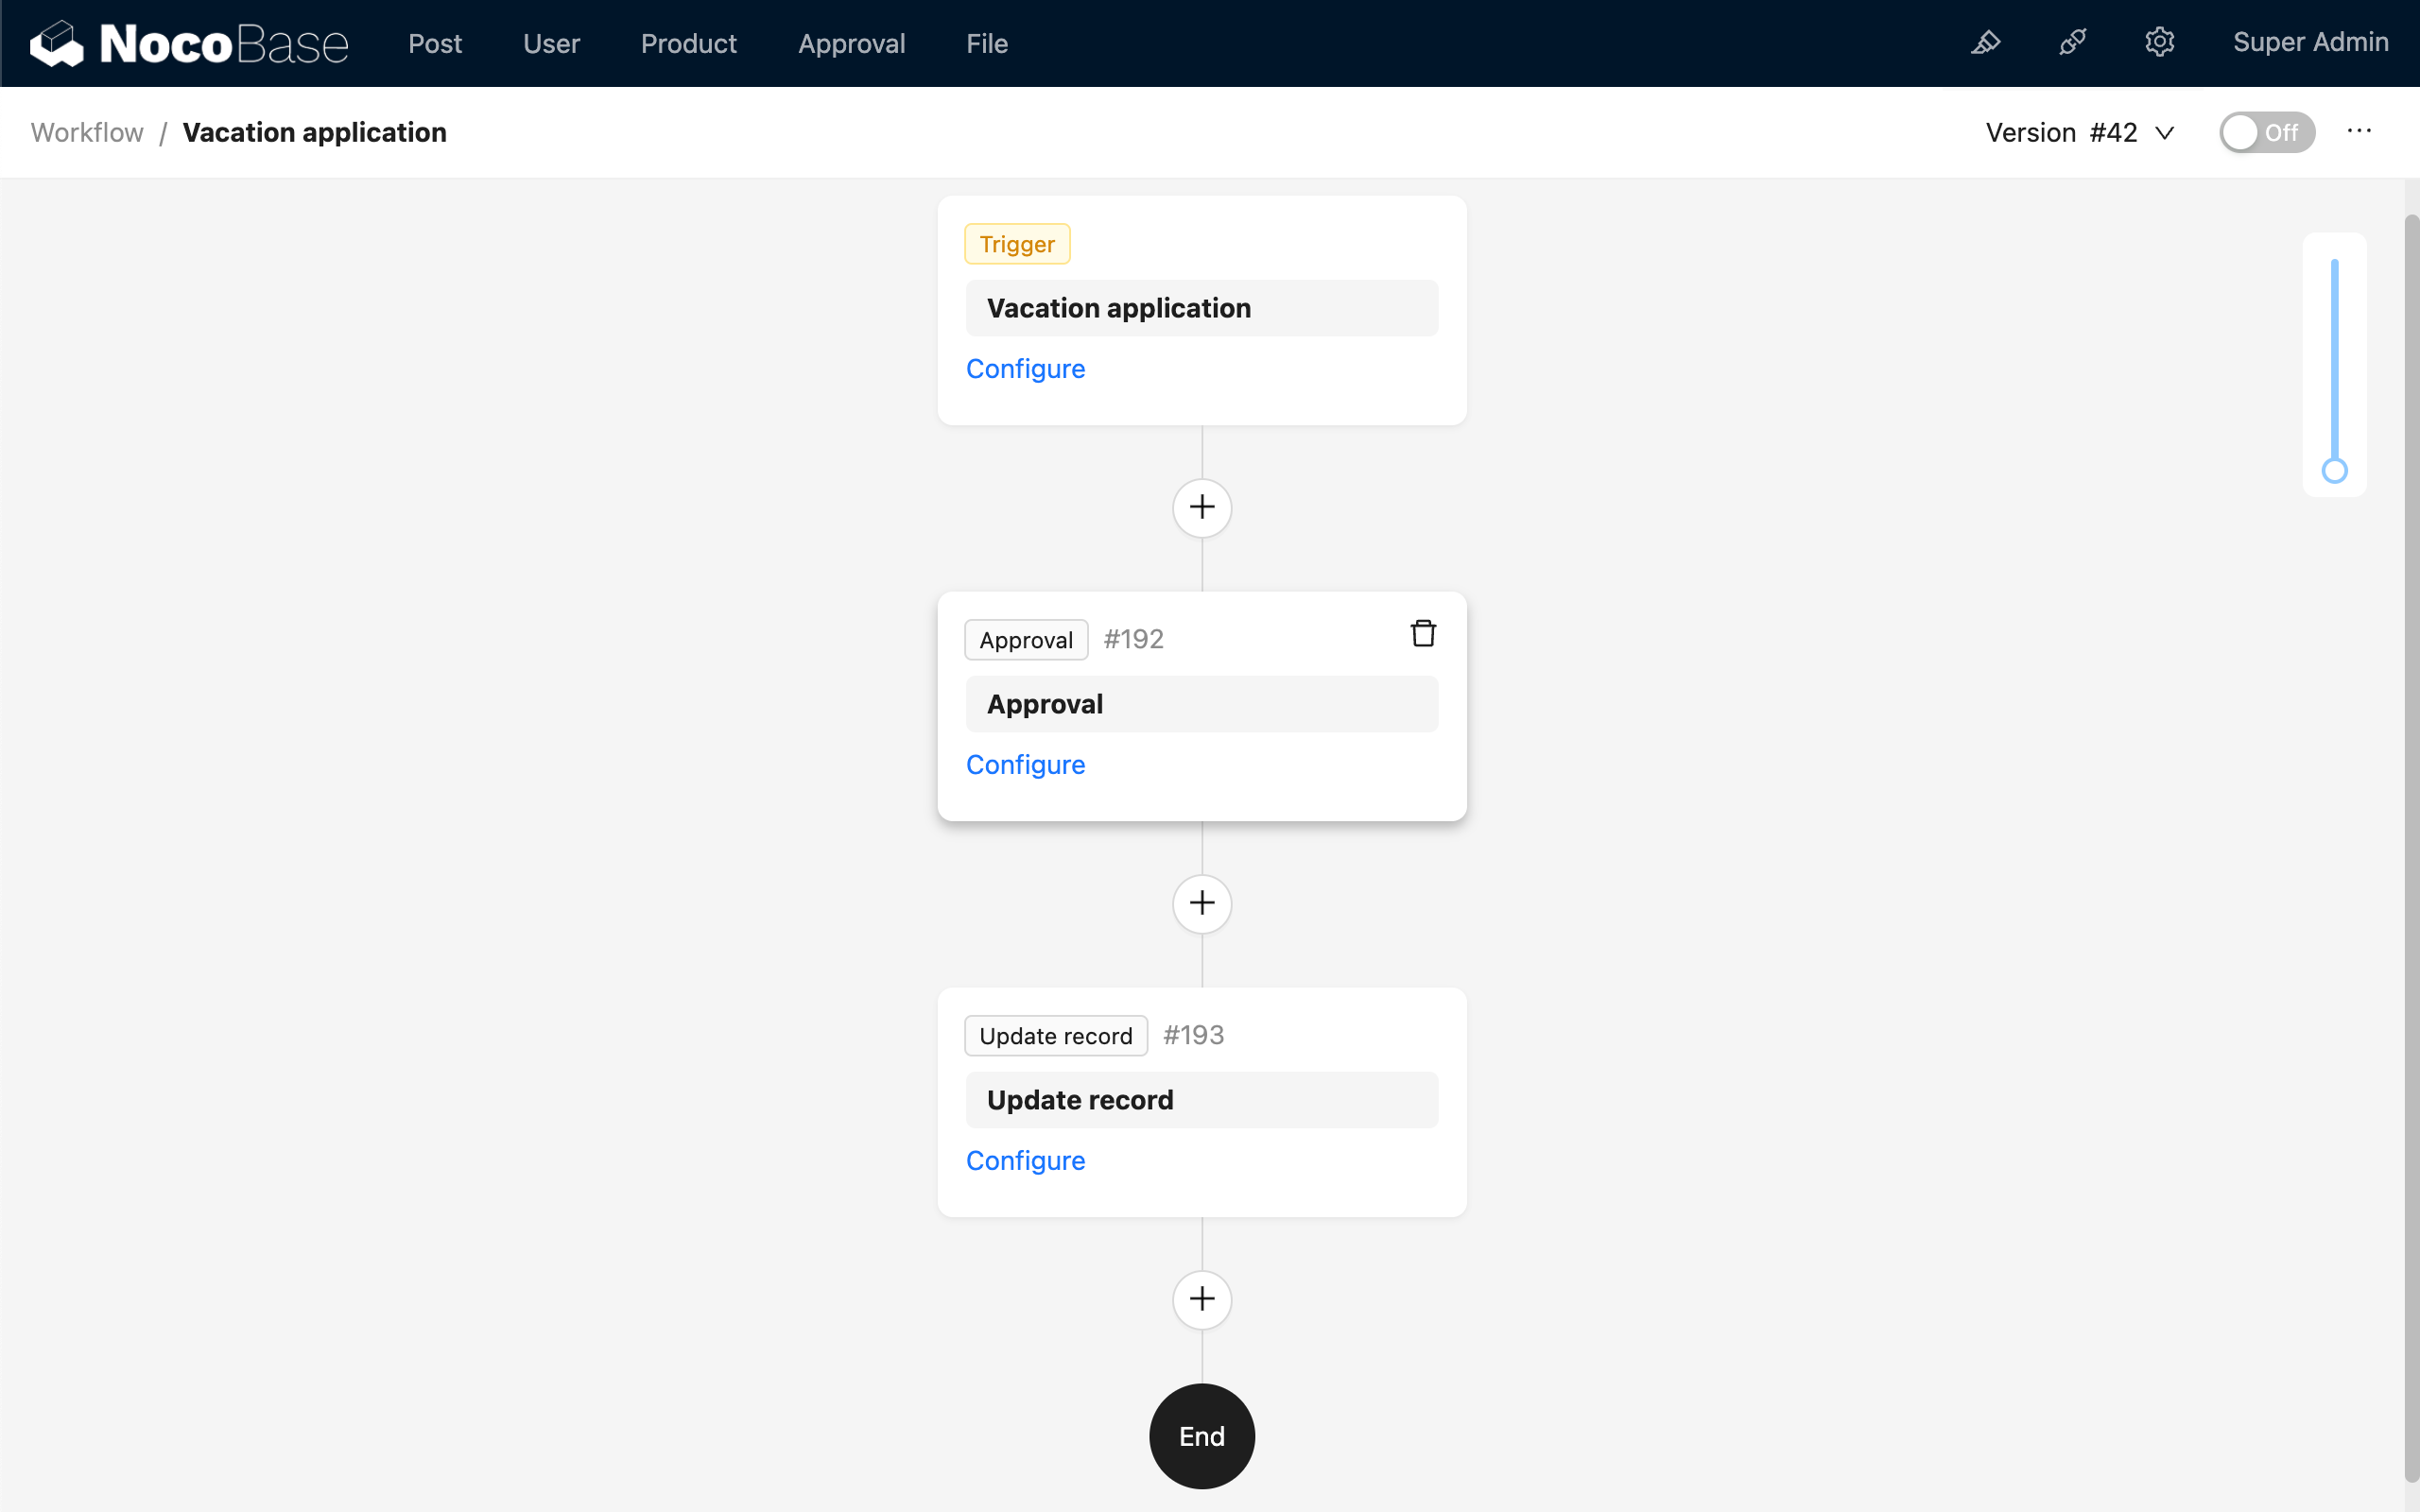
Task: Open the Product menu item
Action: click(688, 44)
